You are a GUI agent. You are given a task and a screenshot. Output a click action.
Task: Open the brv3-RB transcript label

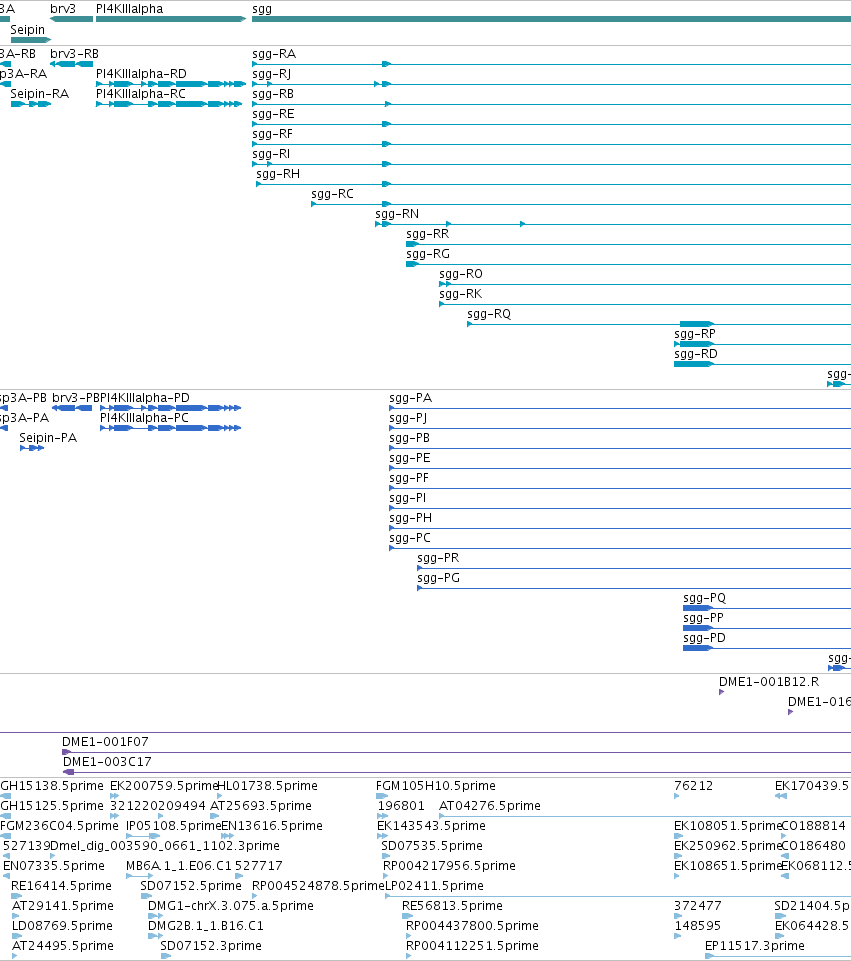pos(74,54)
